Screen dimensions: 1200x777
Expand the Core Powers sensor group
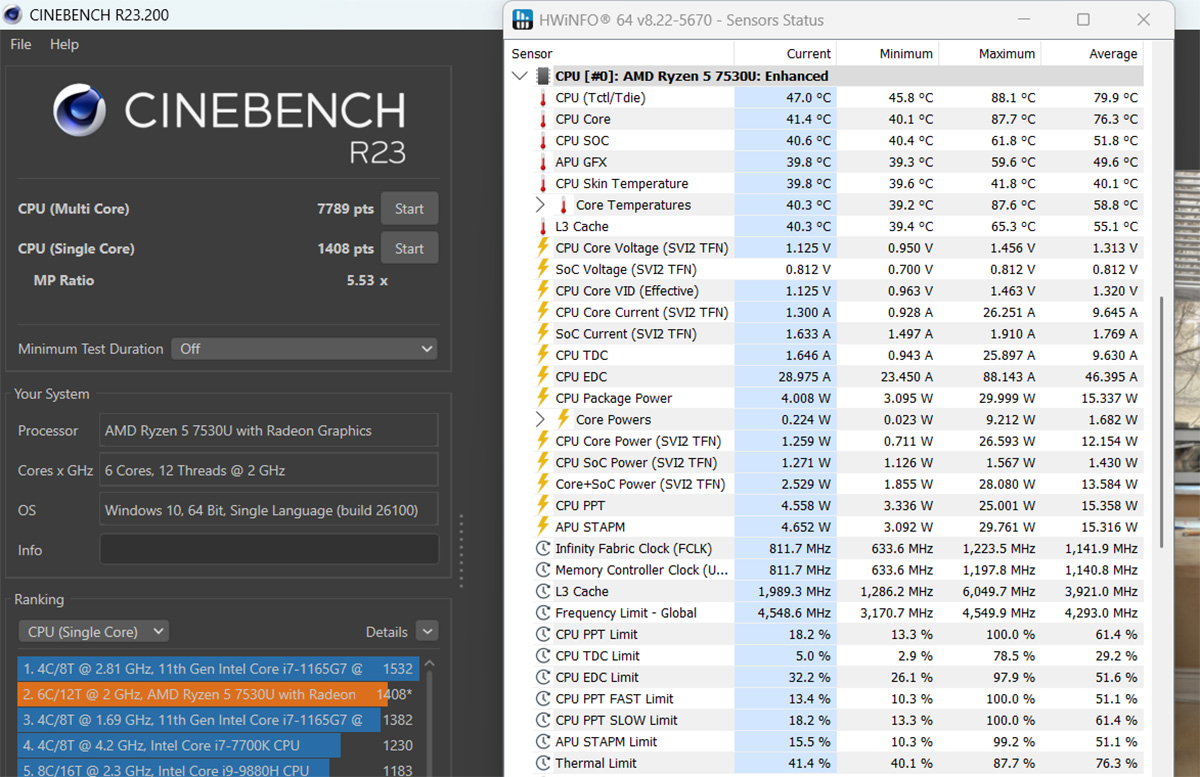point(541,420)
